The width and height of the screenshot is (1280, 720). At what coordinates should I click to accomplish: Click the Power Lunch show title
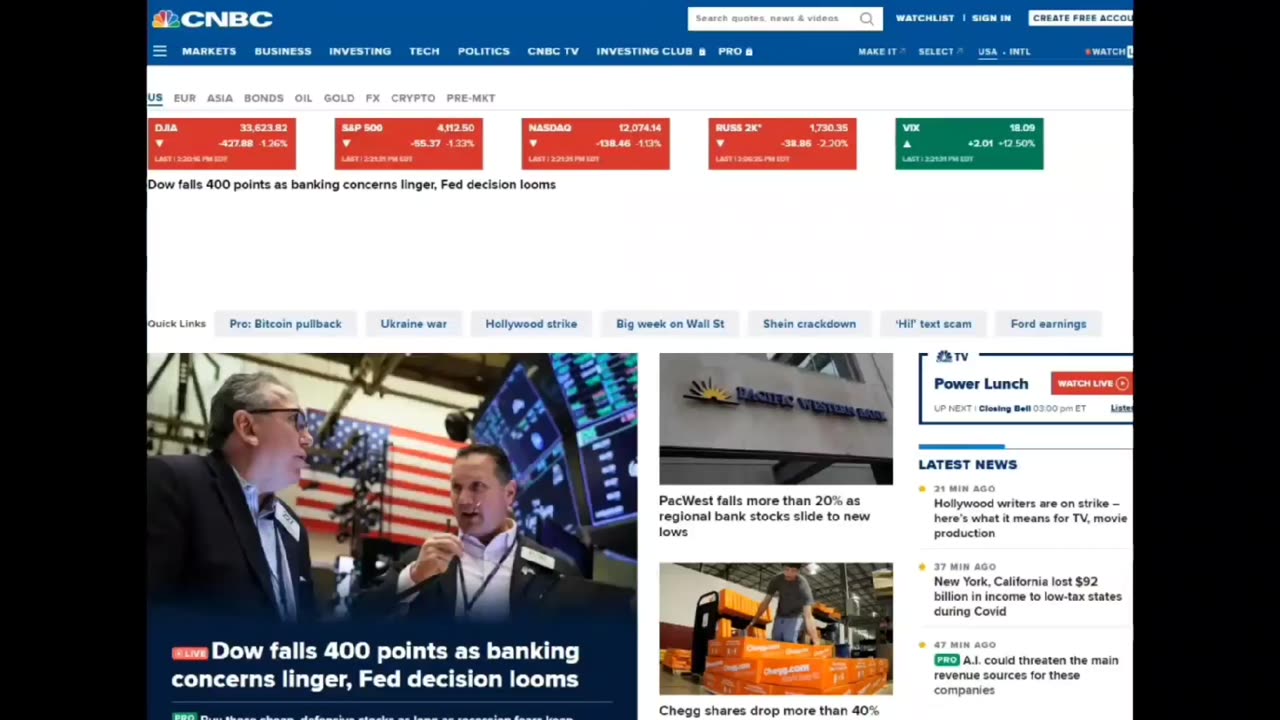click(x=981, y=384)
